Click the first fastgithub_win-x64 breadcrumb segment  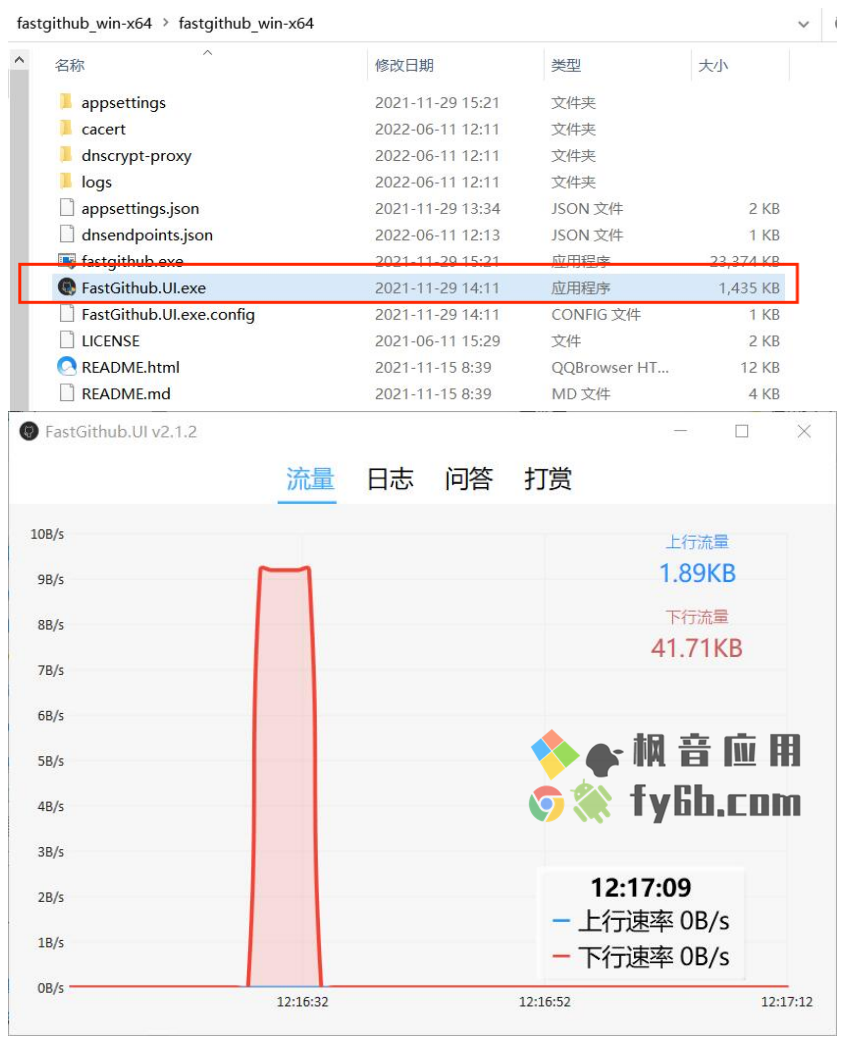click(x=85, y=23)
